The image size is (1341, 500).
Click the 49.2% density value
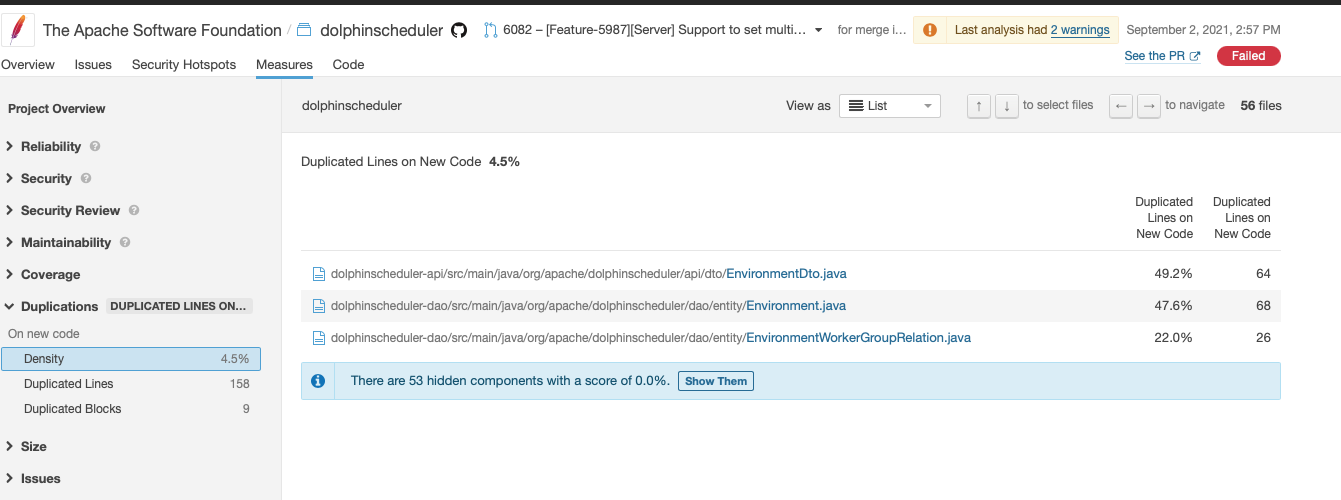click(1172, 274)
